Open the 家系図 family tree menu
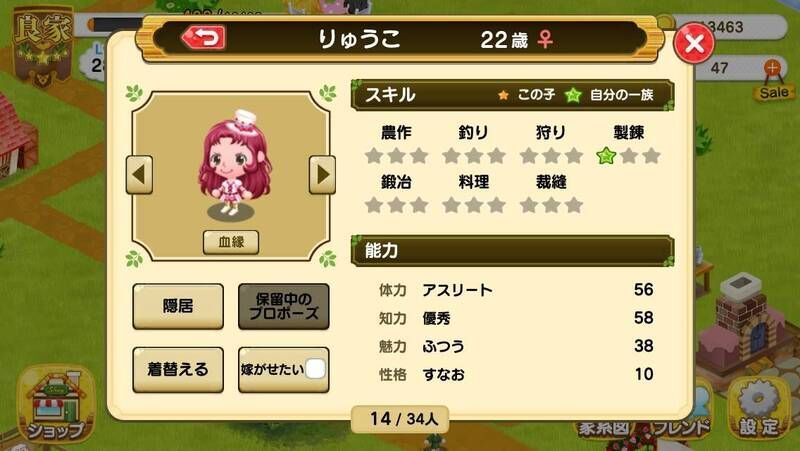Image resolution: width=800 pixels, height=451 pixels. coord(604,428)
